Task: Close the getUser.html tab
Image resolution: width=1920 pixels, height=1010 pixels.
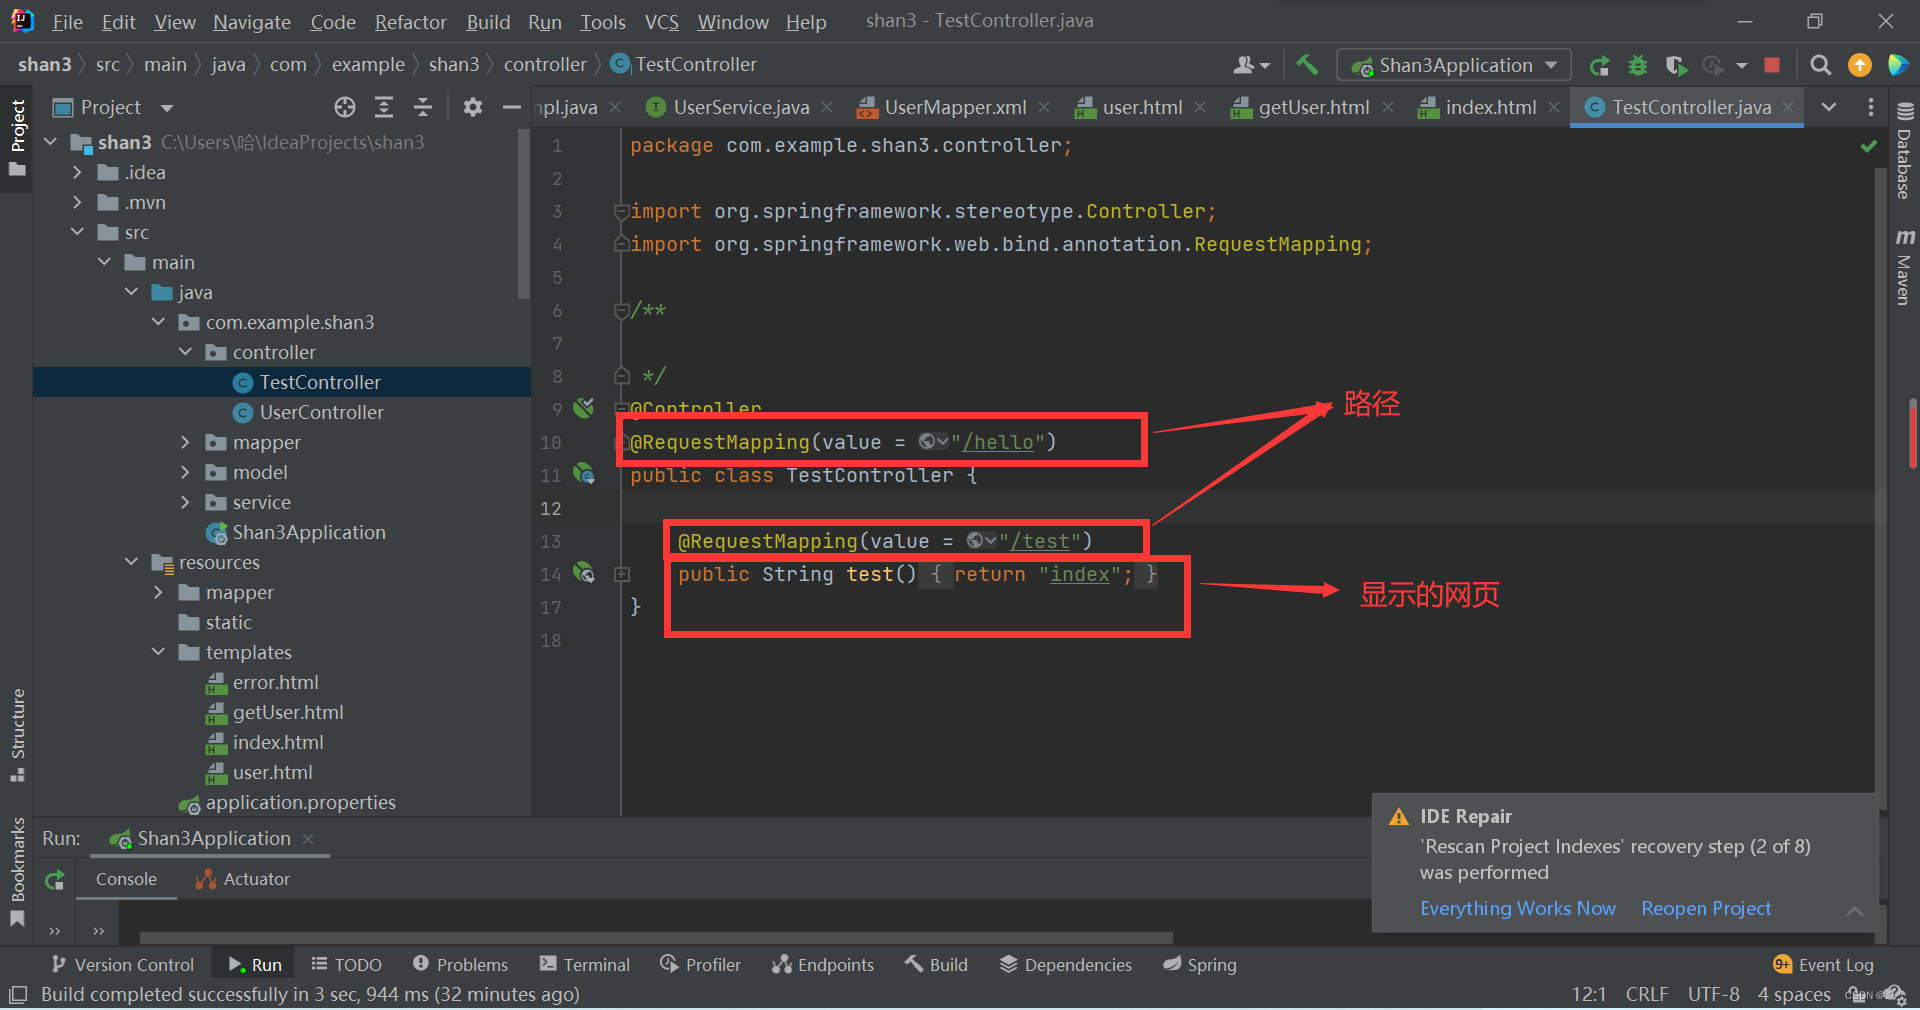Action: click(1388, 107)
